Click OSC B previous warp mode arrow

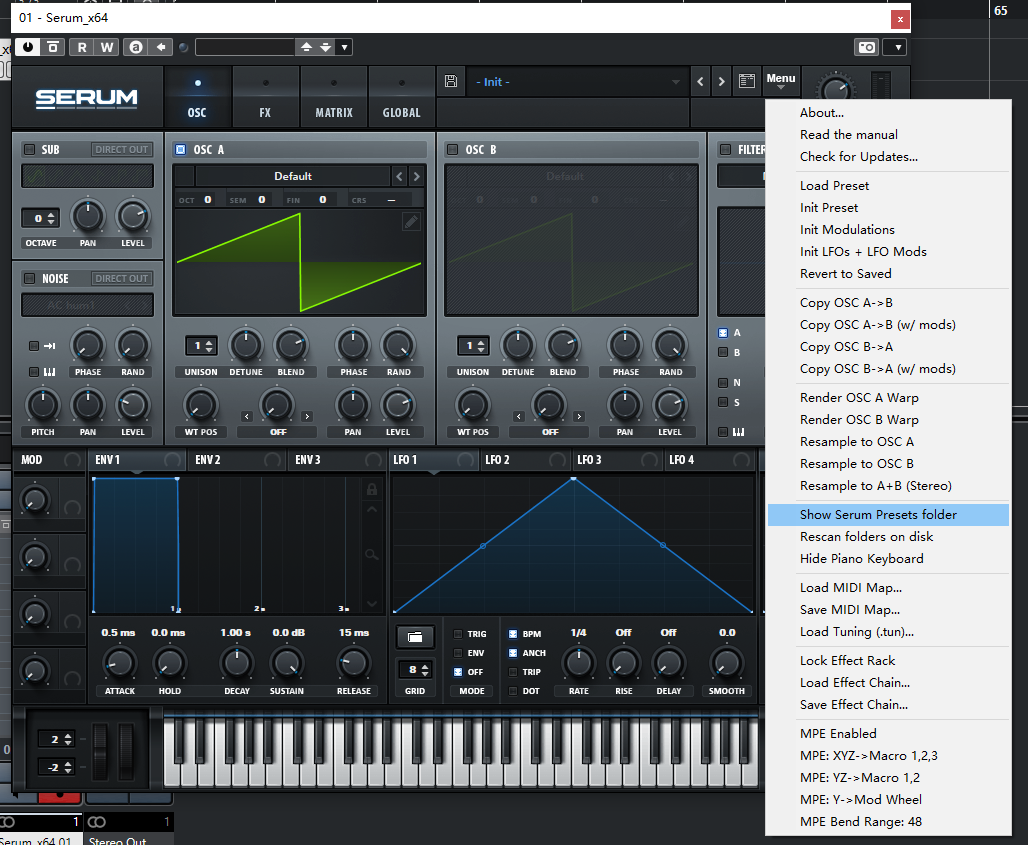[x=519, y=416]
